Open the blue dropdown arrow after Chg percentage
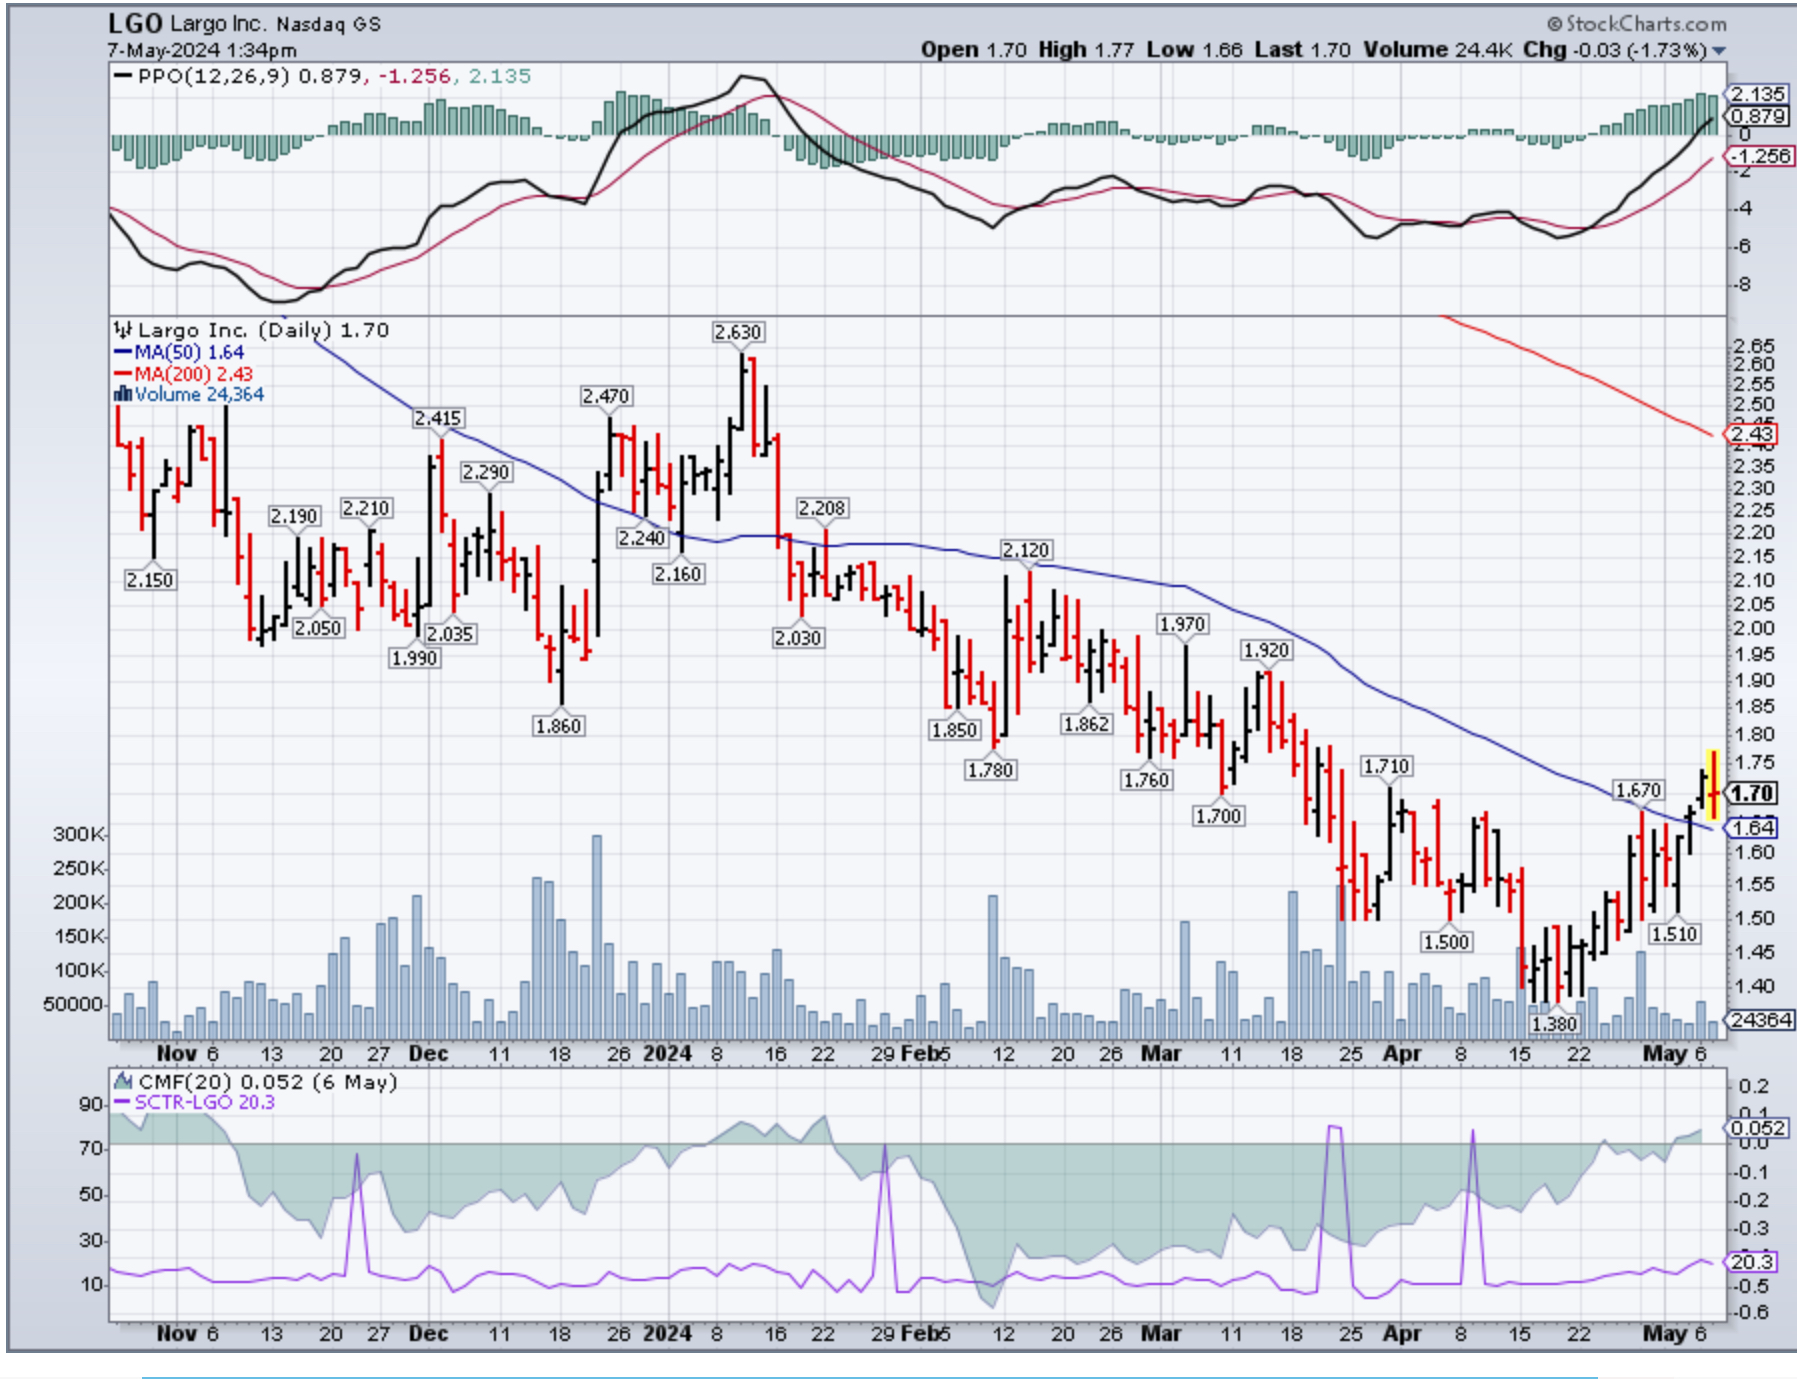This screenshot has height=1379, width=1797. [1719, 50]
